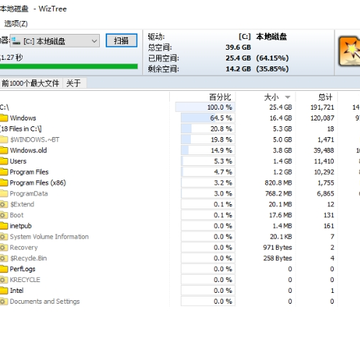Image resolution: width=360 pixels, height=360 pixels.
Task: Select the Recovery folder icon
Action: 3,247
